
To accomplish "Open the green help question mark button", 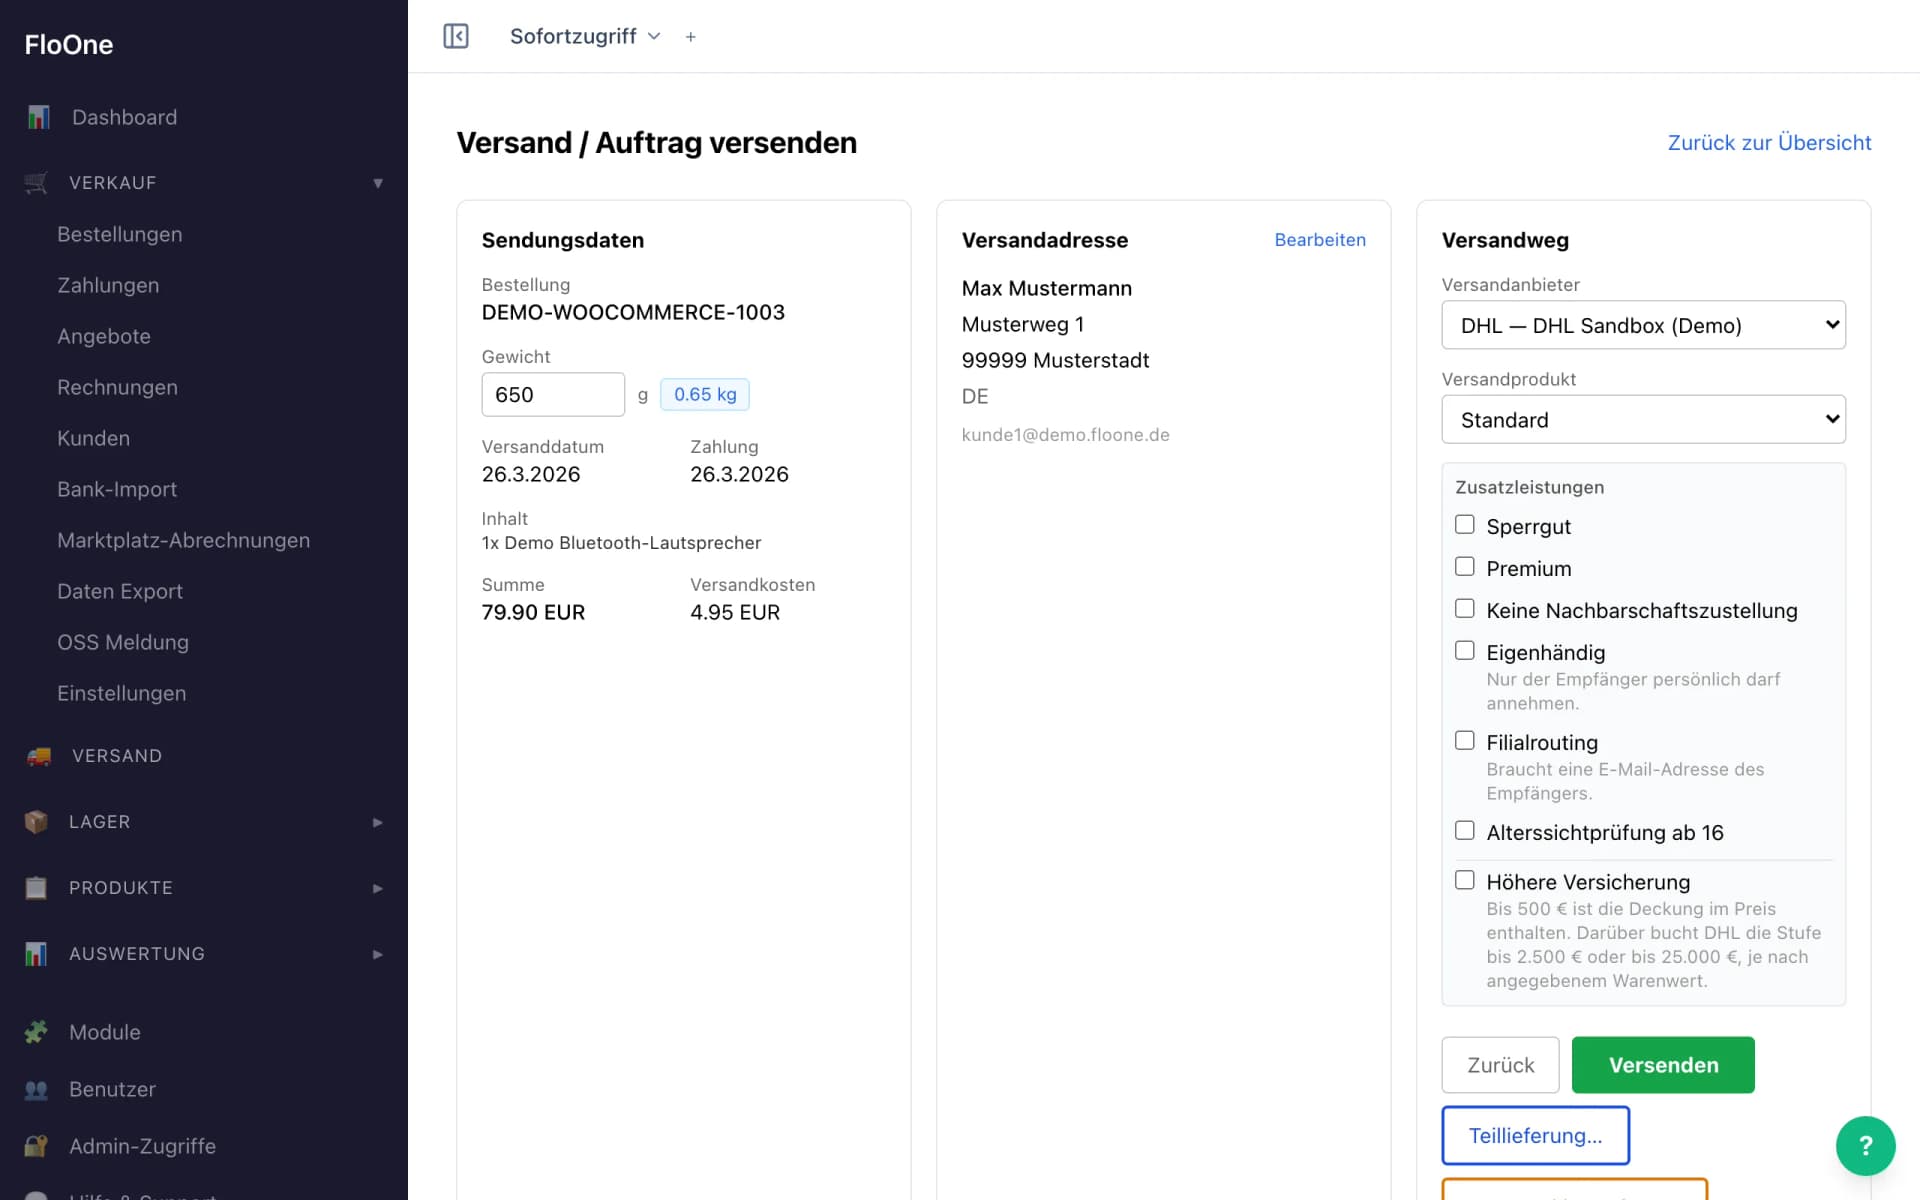I will (x=1865, y=1146).
